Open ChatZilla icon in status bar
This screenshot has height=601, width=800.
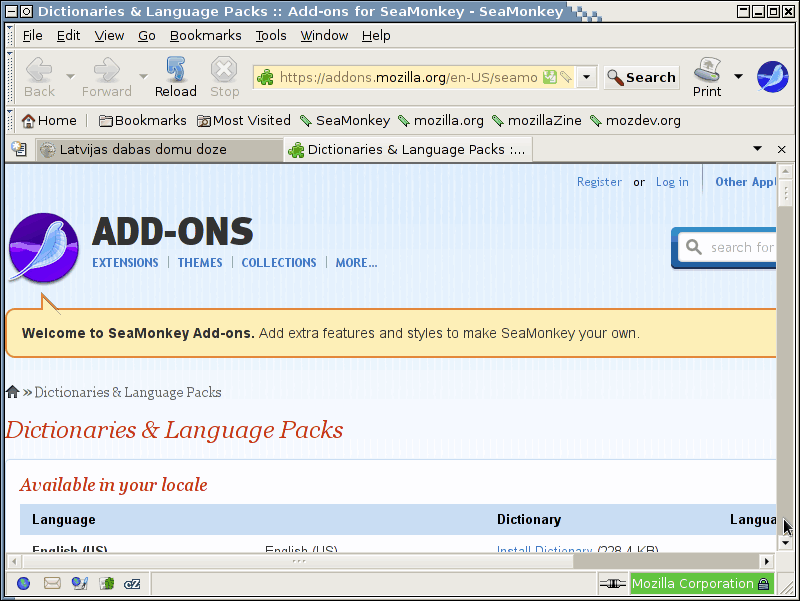(x=132, y=584)
